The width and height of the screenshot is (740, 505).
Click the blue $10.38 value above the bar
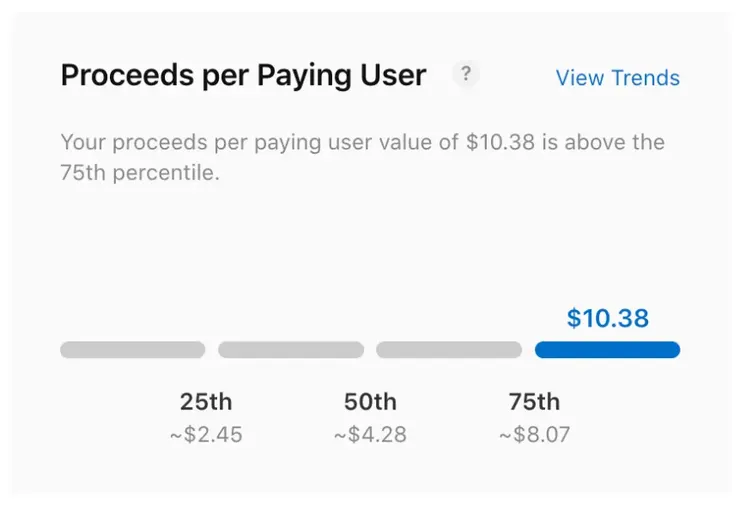[607, 318]
